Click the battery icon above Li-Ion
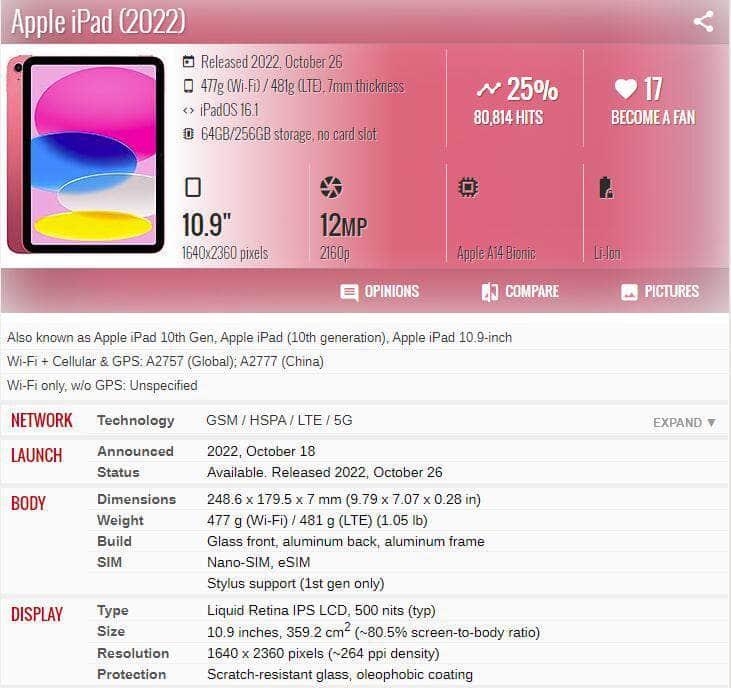731x688 pixels. tap(604, 188)
